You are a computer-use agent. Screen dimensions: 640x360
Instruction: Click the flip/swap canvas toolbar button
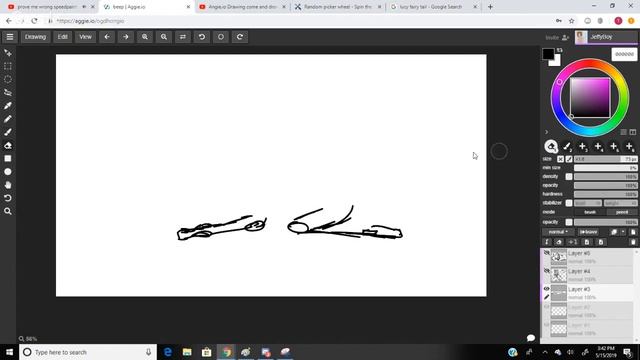tap(183, 37)
